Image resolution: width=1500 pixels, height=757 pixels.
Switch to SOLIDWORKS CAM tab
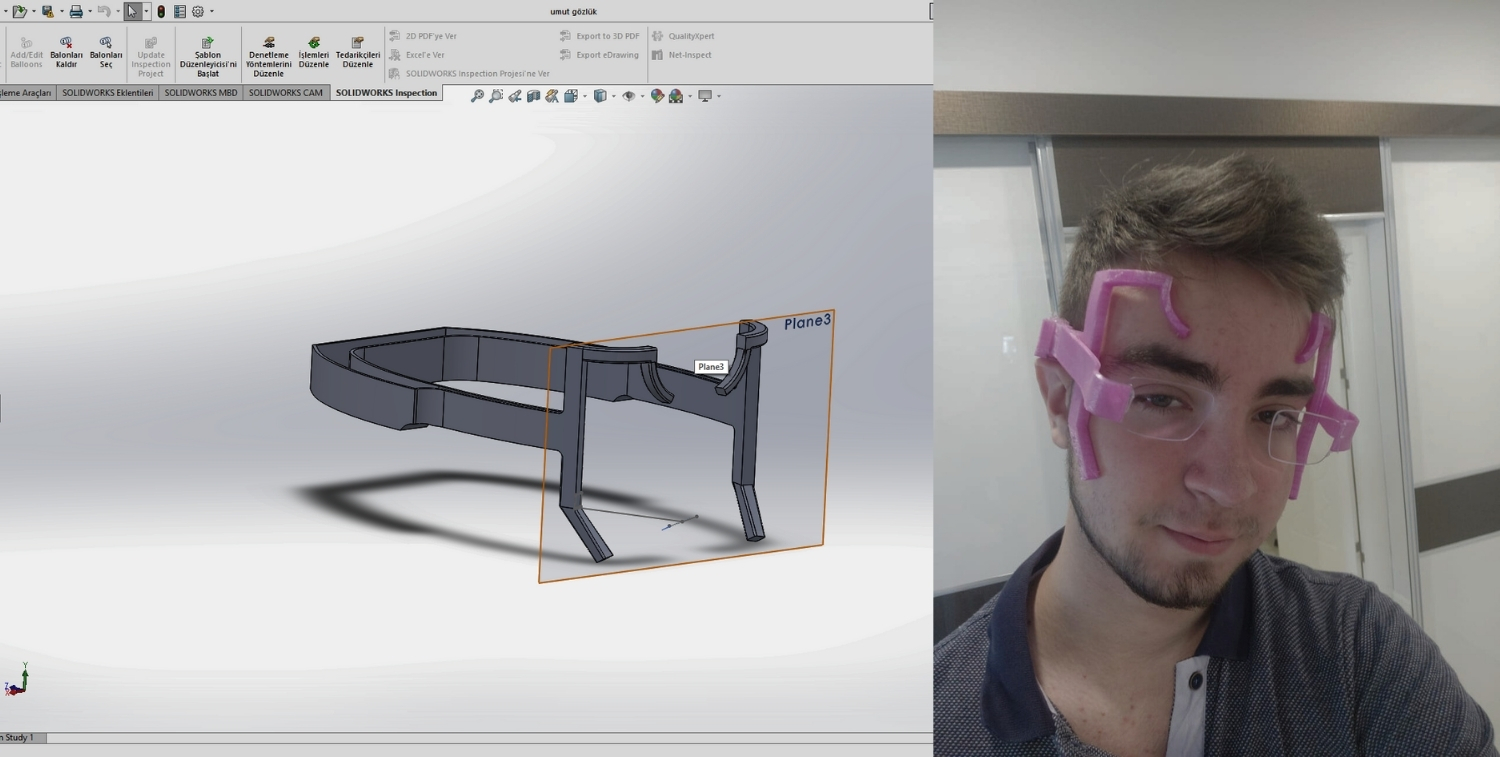286,93
